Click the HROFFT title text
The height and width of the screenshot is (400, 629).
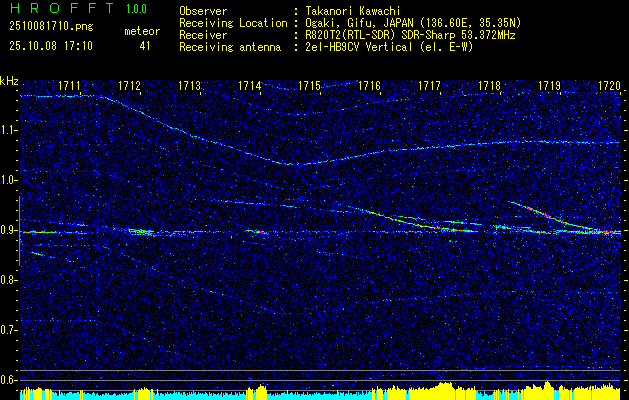click(61, 8)
